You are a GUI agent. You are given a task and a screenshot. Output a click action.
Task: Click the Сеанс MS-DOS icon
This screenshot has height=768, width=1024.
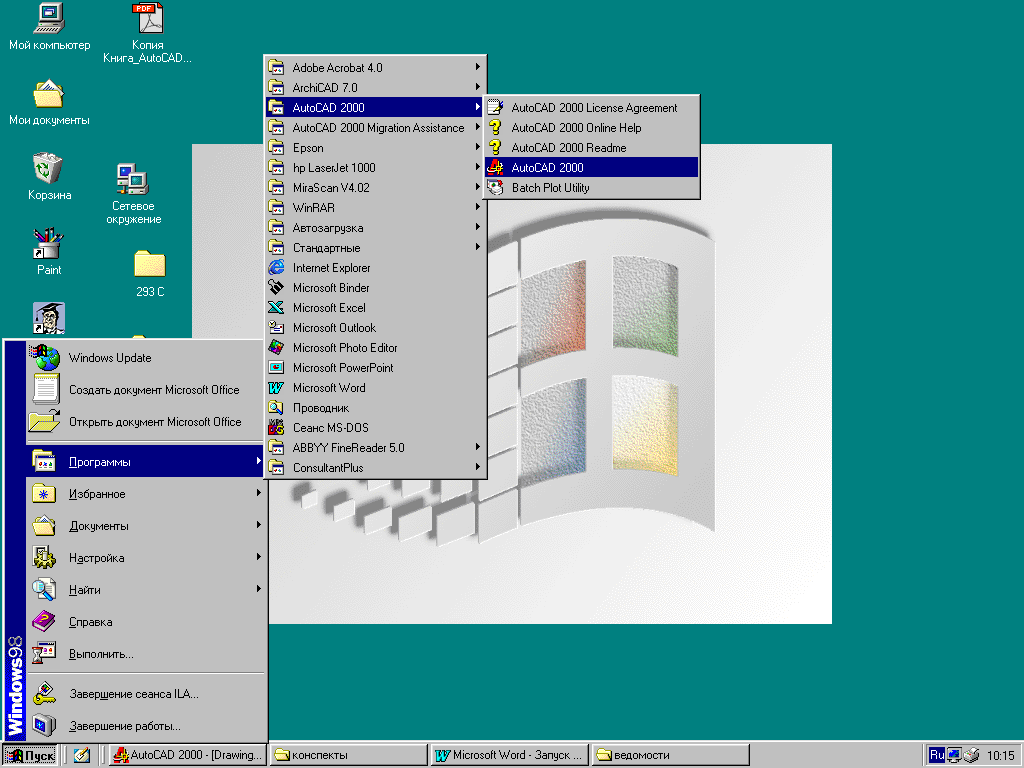276,428
